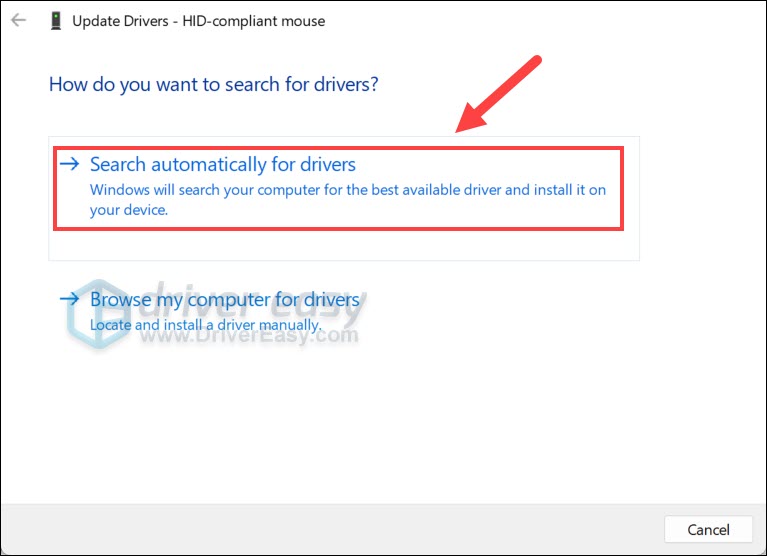The image size is (767, 556).
Task: Click "Windows will search your computer" description text
Action: [x=348, y=200]
